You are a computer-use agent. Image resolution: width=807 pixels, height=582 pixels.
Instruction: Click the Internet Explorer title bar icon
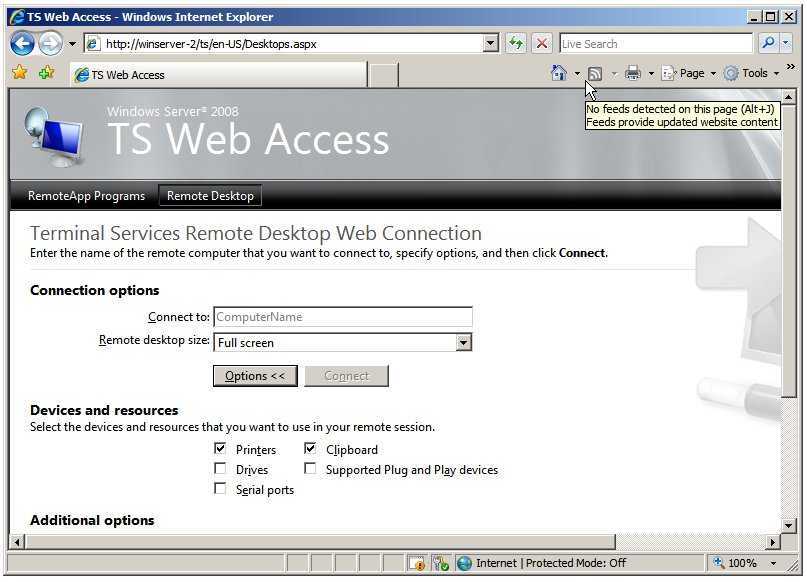point(17,17)
